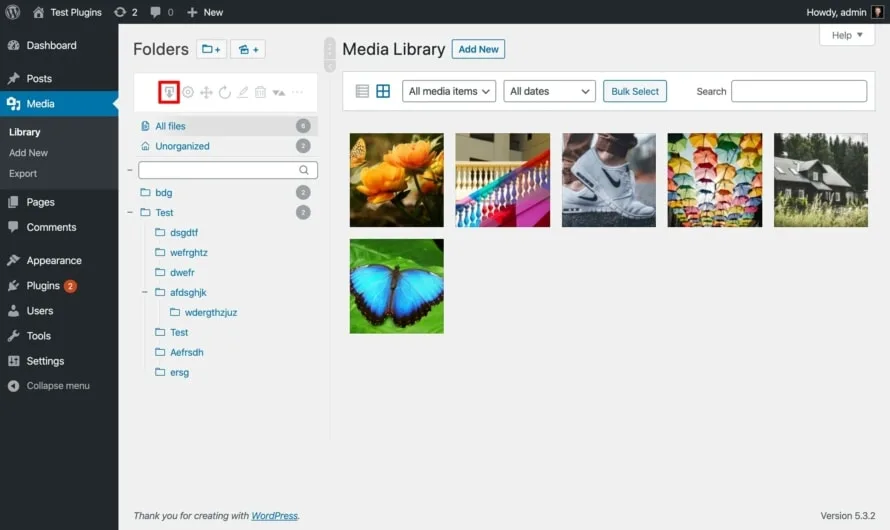Switch media library to grid view

tap(383, 91)
